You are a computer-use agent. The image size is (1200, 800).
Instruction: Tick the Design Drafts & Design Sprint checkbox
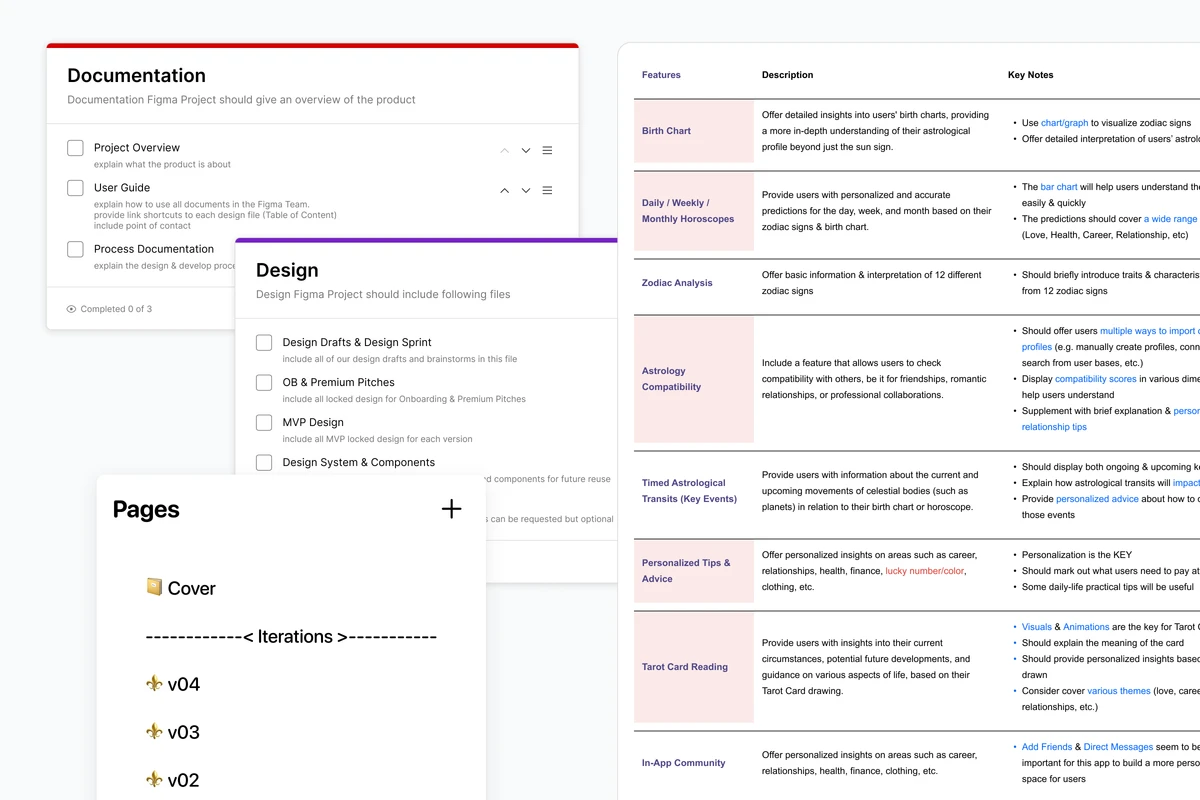(264, 342)
